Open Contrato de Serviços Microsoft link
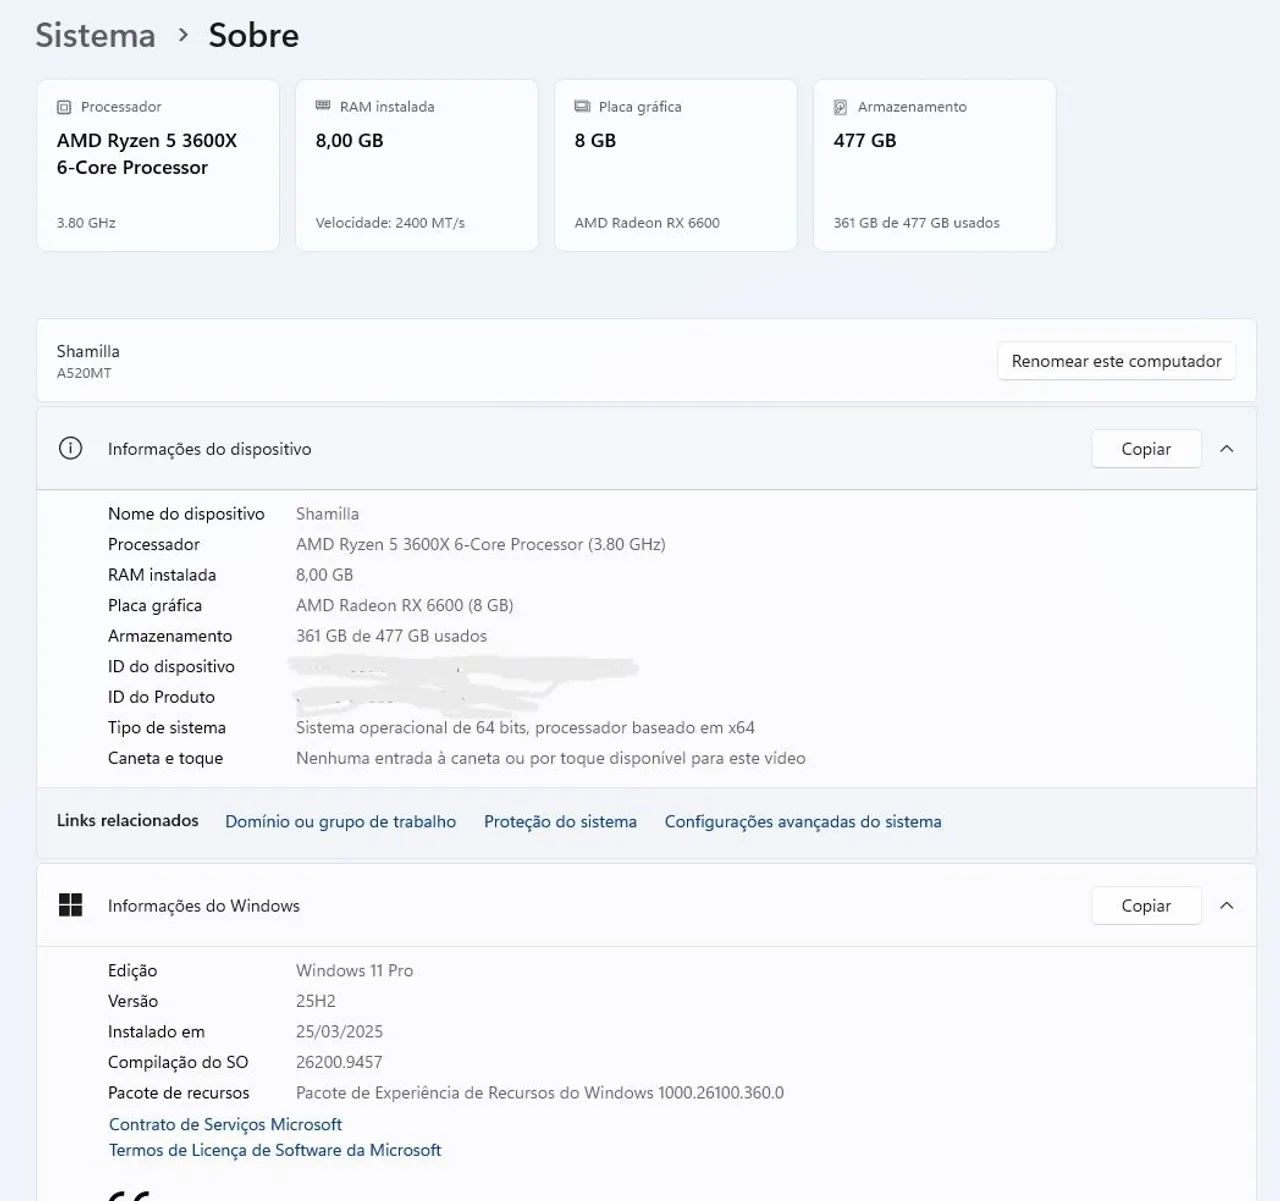Image resolution: width=1280 pixels, height=1201 pixels. pos(225,1124)
